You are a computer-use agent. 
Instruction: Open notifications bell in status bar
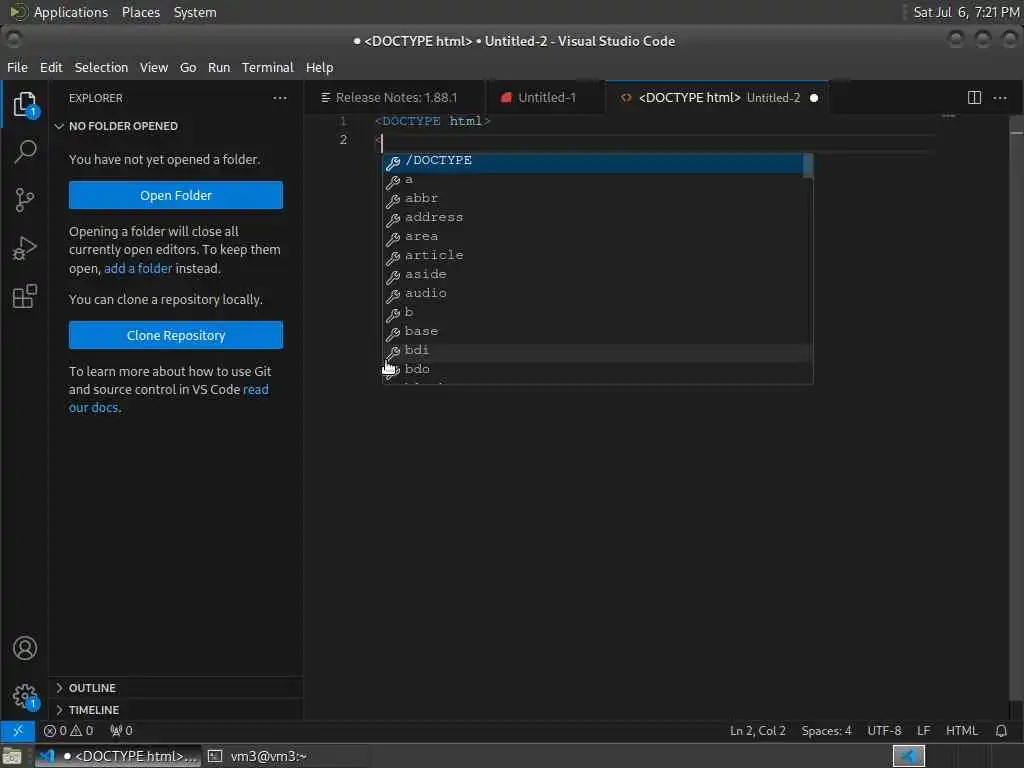pos(1001,731)
